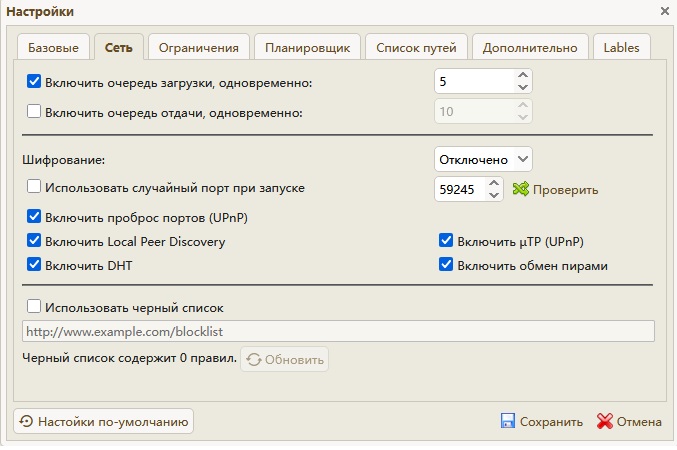Click up arrow of upload queue spinner

(523, 105)
